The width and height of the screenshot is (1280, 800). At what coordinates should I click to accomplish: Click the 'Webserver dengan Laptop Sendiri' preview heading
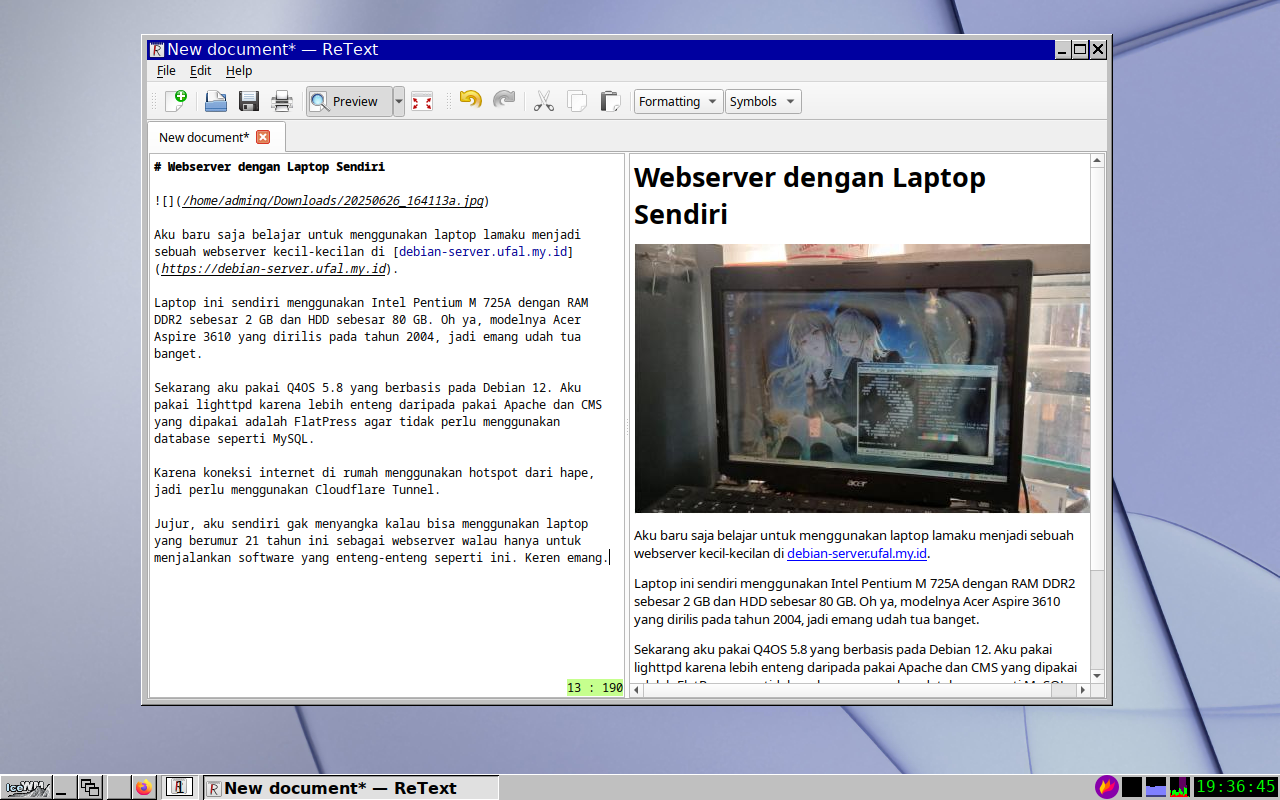click(810, 195)
